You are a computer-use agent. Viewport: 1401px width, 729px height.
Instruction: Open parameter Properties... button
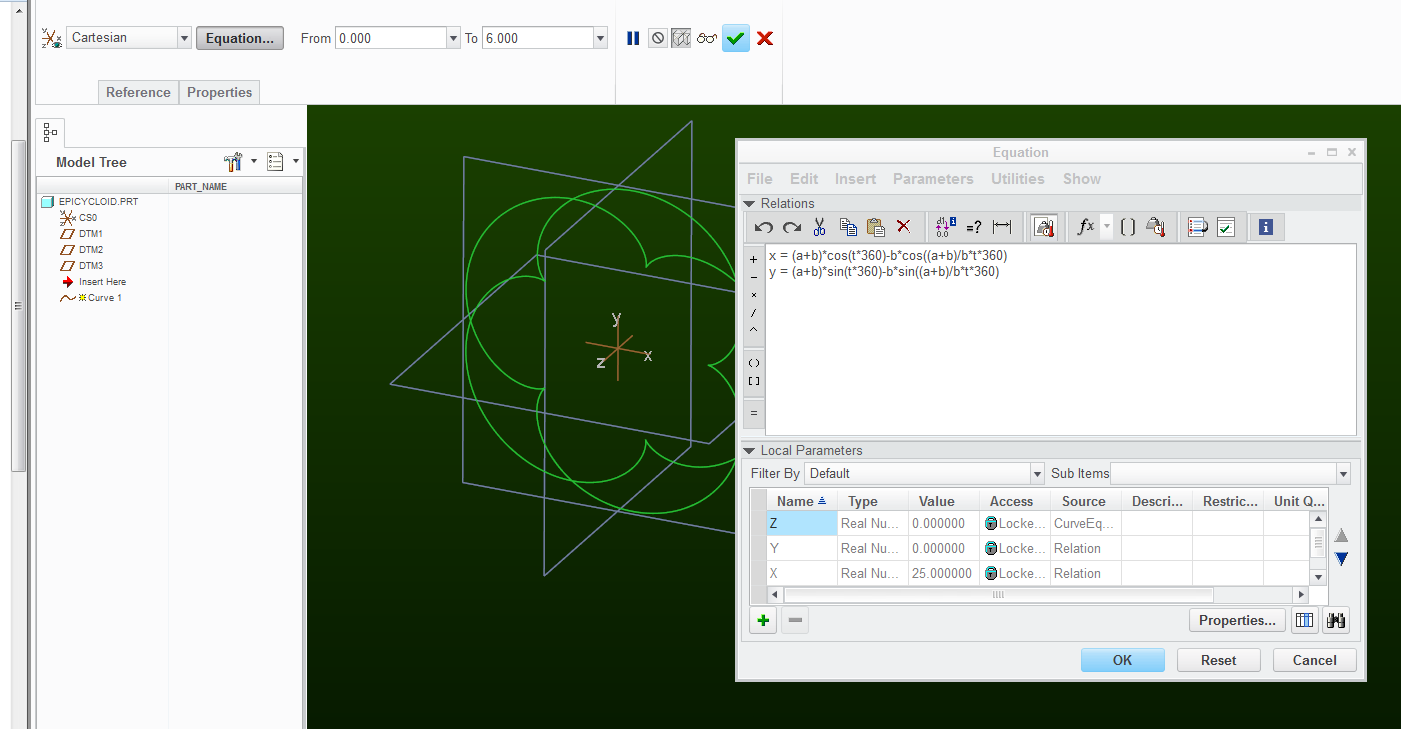(1238, 620)
